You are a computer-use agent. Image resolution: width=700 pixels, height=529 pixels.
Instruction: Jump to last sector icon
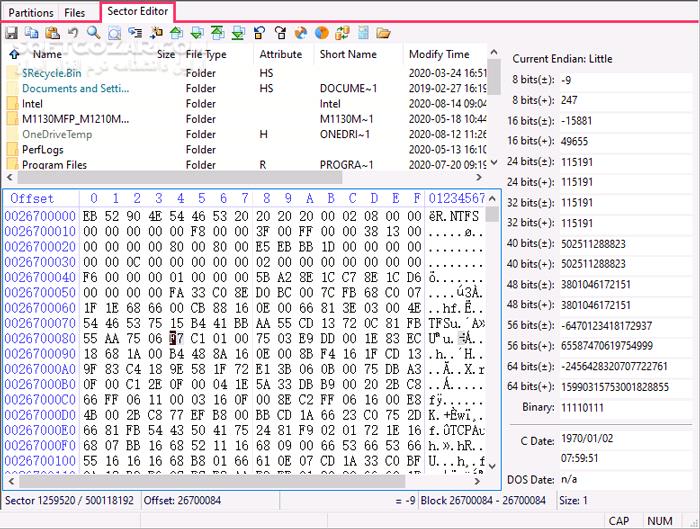(x=238, y=33)
